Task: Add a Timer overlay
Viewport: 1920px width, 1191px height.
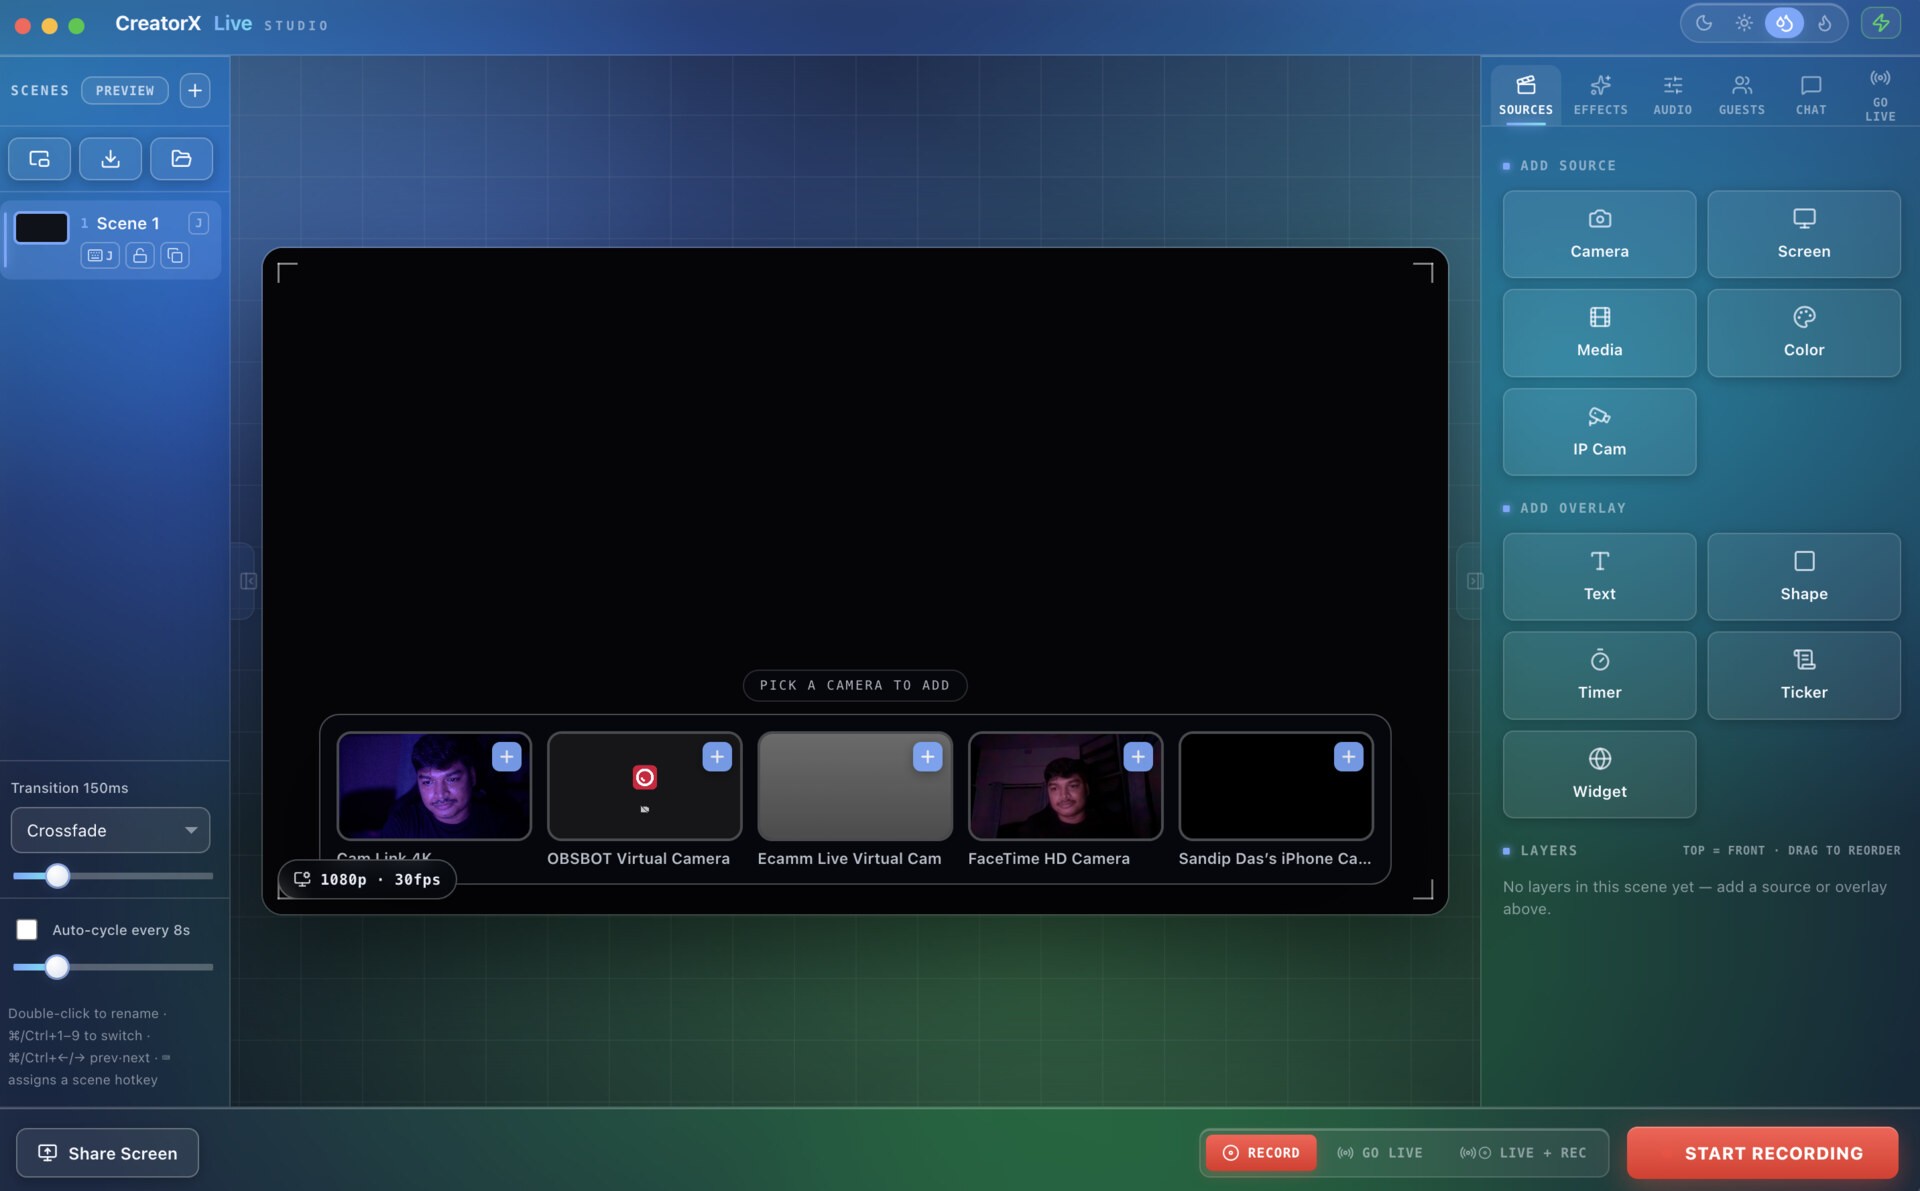Action: coord(1599,675)
